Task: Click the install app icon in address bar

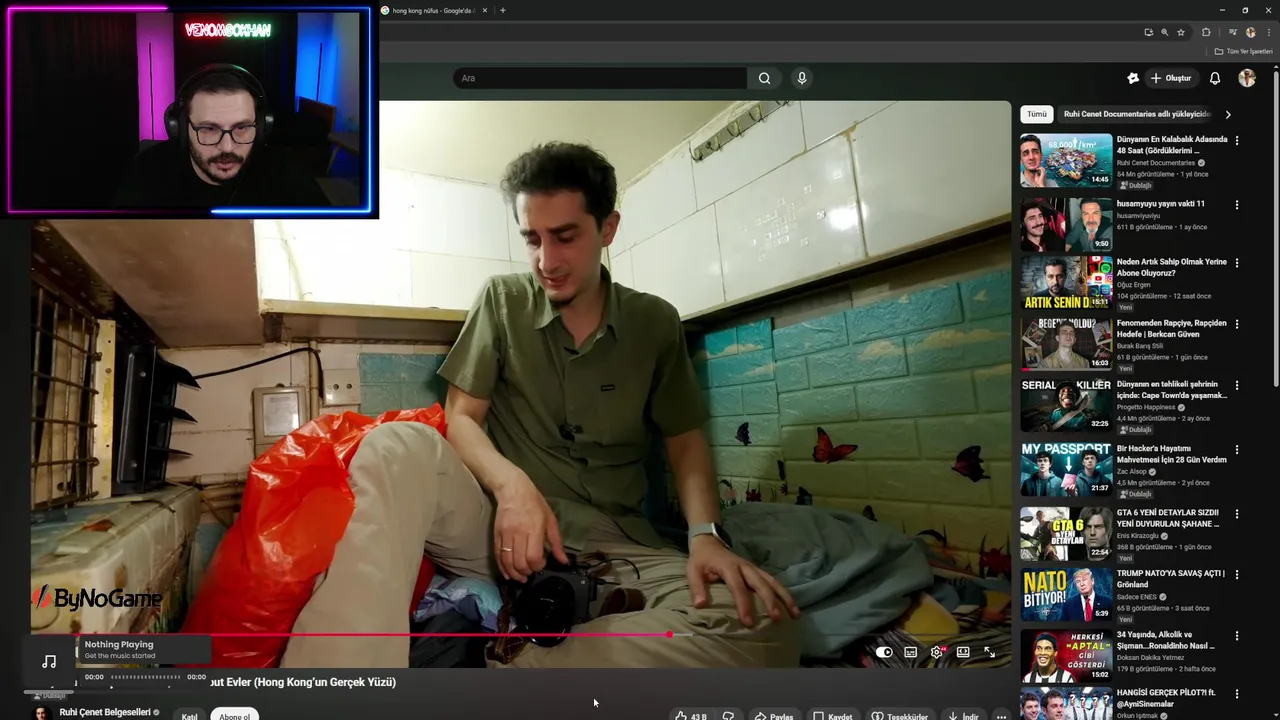Action: 1148,32
